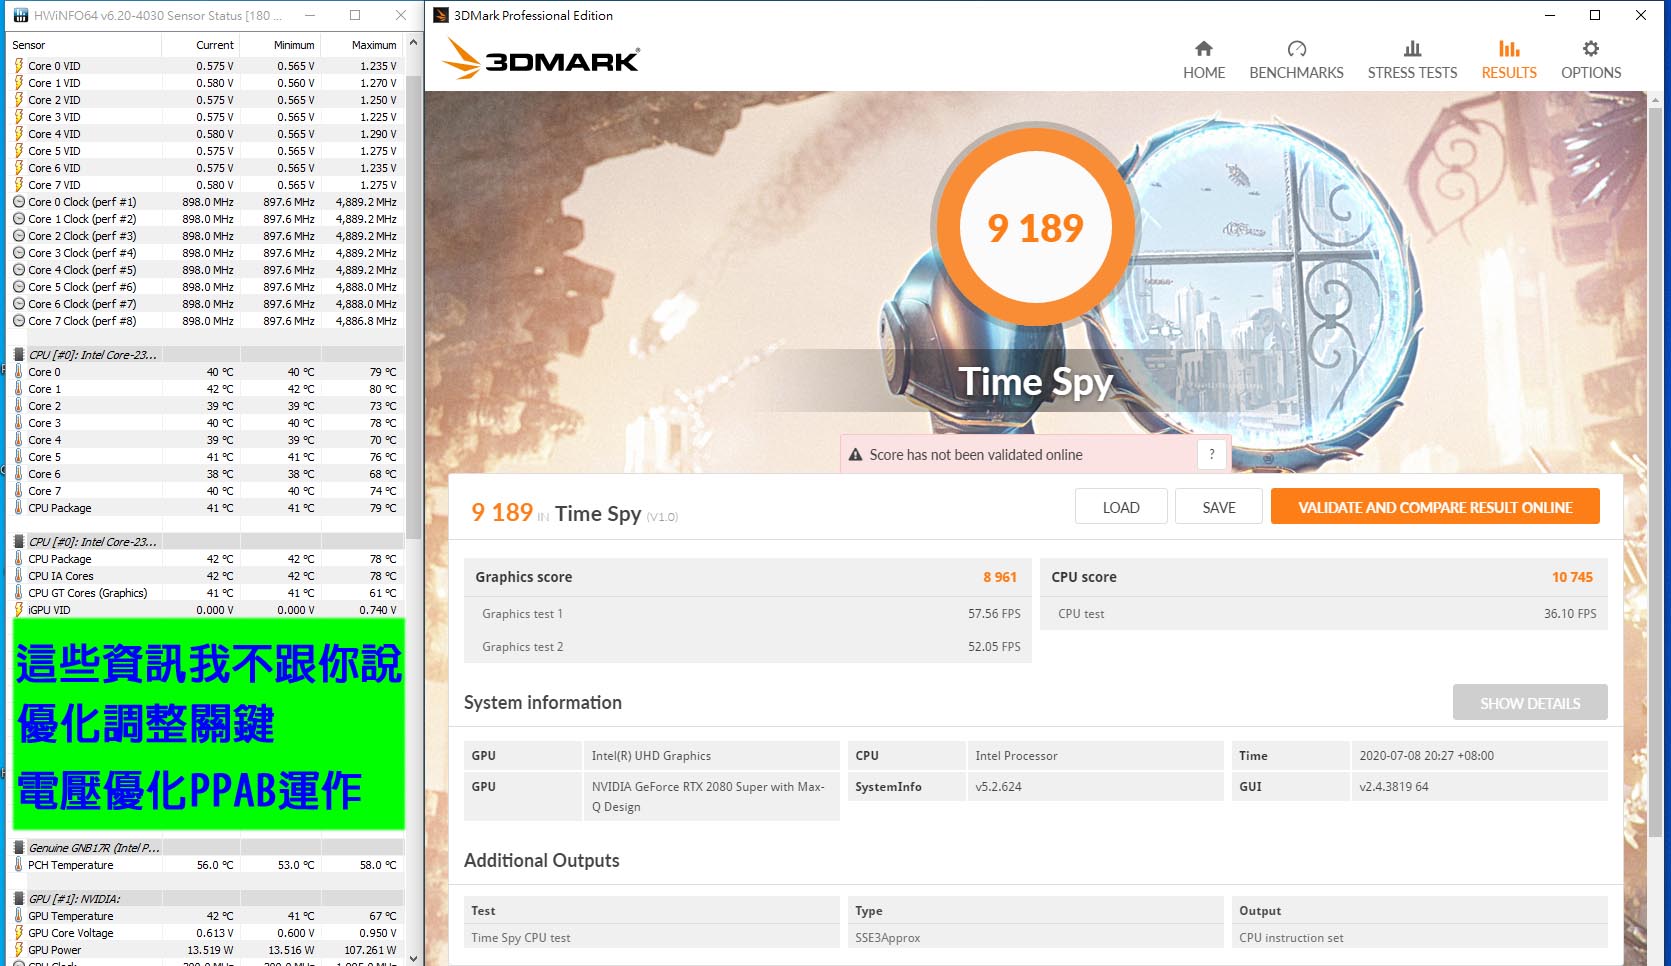Open the BENCHMARKS tab in 3DMark
This screenshot has width=1671, height=966.
click(x=1296, y=61)
